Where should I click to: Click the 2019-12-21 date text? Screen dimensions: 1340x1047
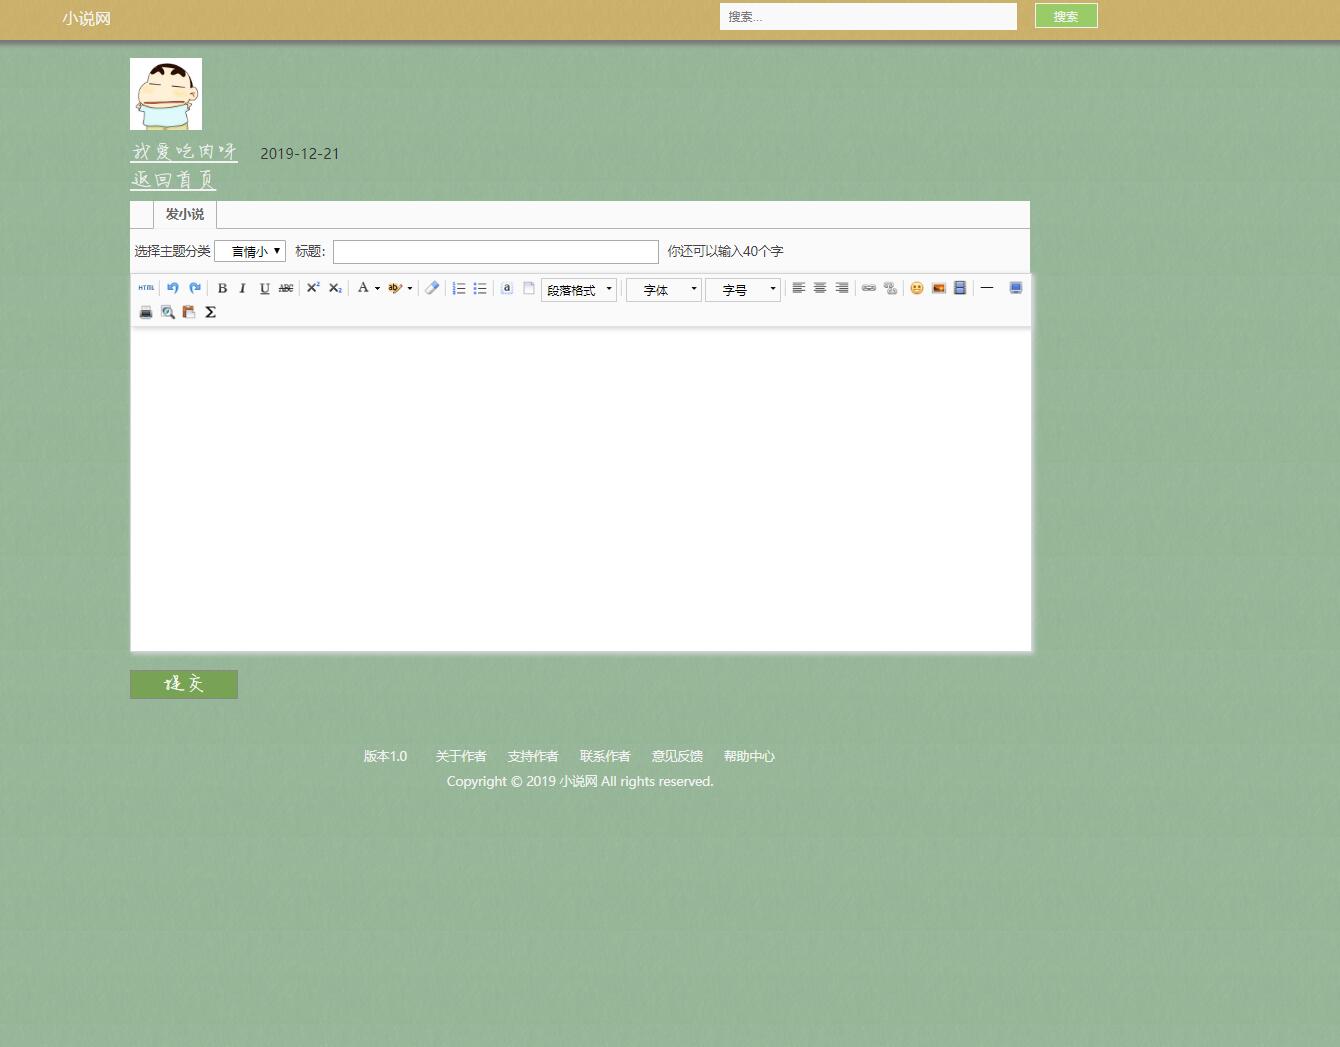[300, 154]
